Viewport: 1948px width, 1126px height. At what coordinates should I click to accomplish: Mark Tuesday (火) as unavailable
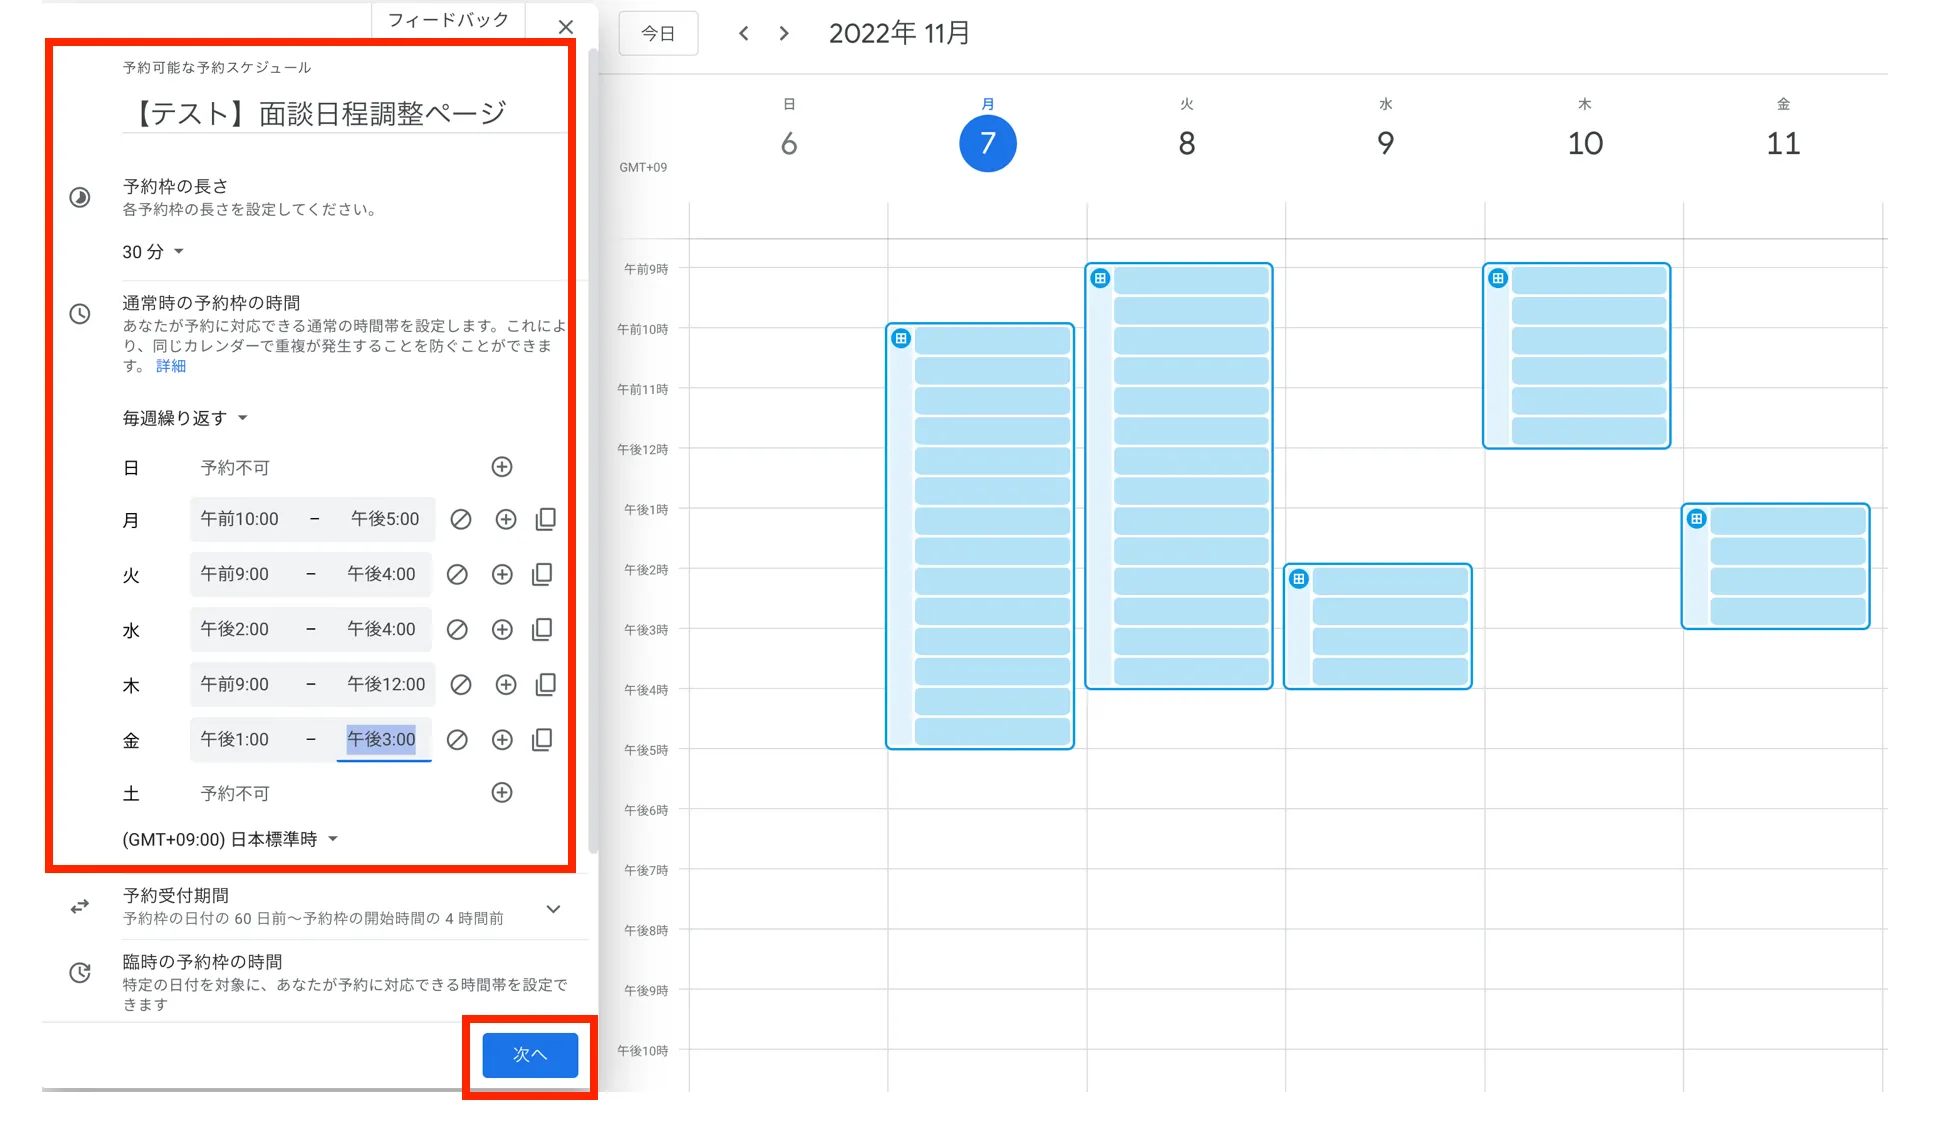point(457,574)
